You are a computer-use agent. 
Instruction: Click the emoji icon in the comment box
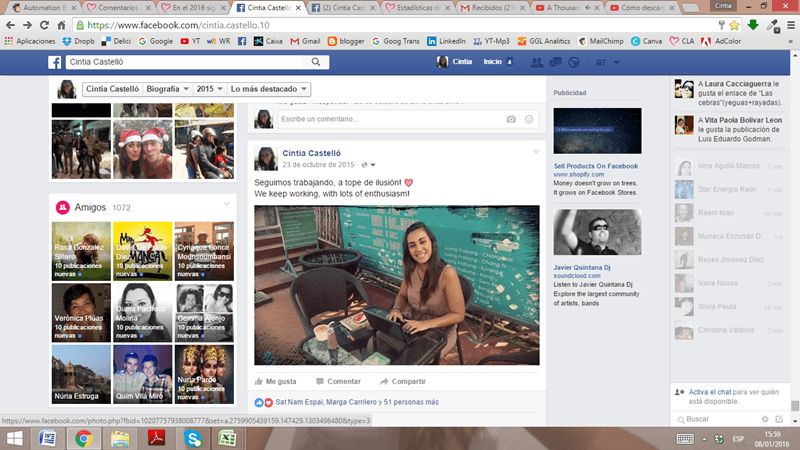coord(529,119)
